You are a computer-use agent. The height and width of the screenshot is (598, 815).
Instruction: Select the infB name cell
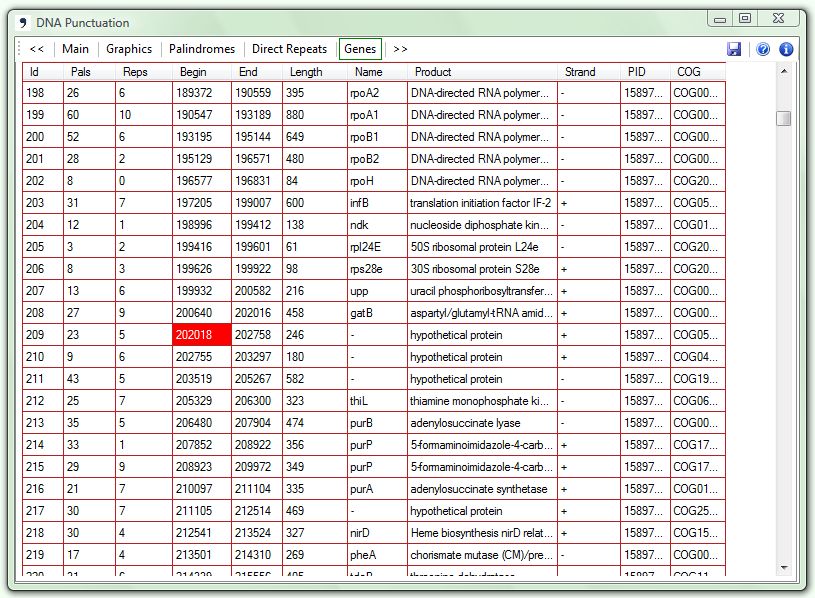pos(377,203)
